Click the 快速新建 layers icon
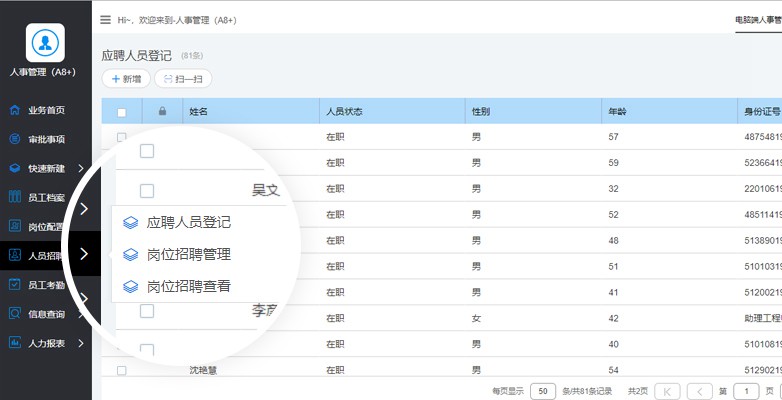Image resolution: width=782 pixels, height=400 pixels. click(15, 169)
